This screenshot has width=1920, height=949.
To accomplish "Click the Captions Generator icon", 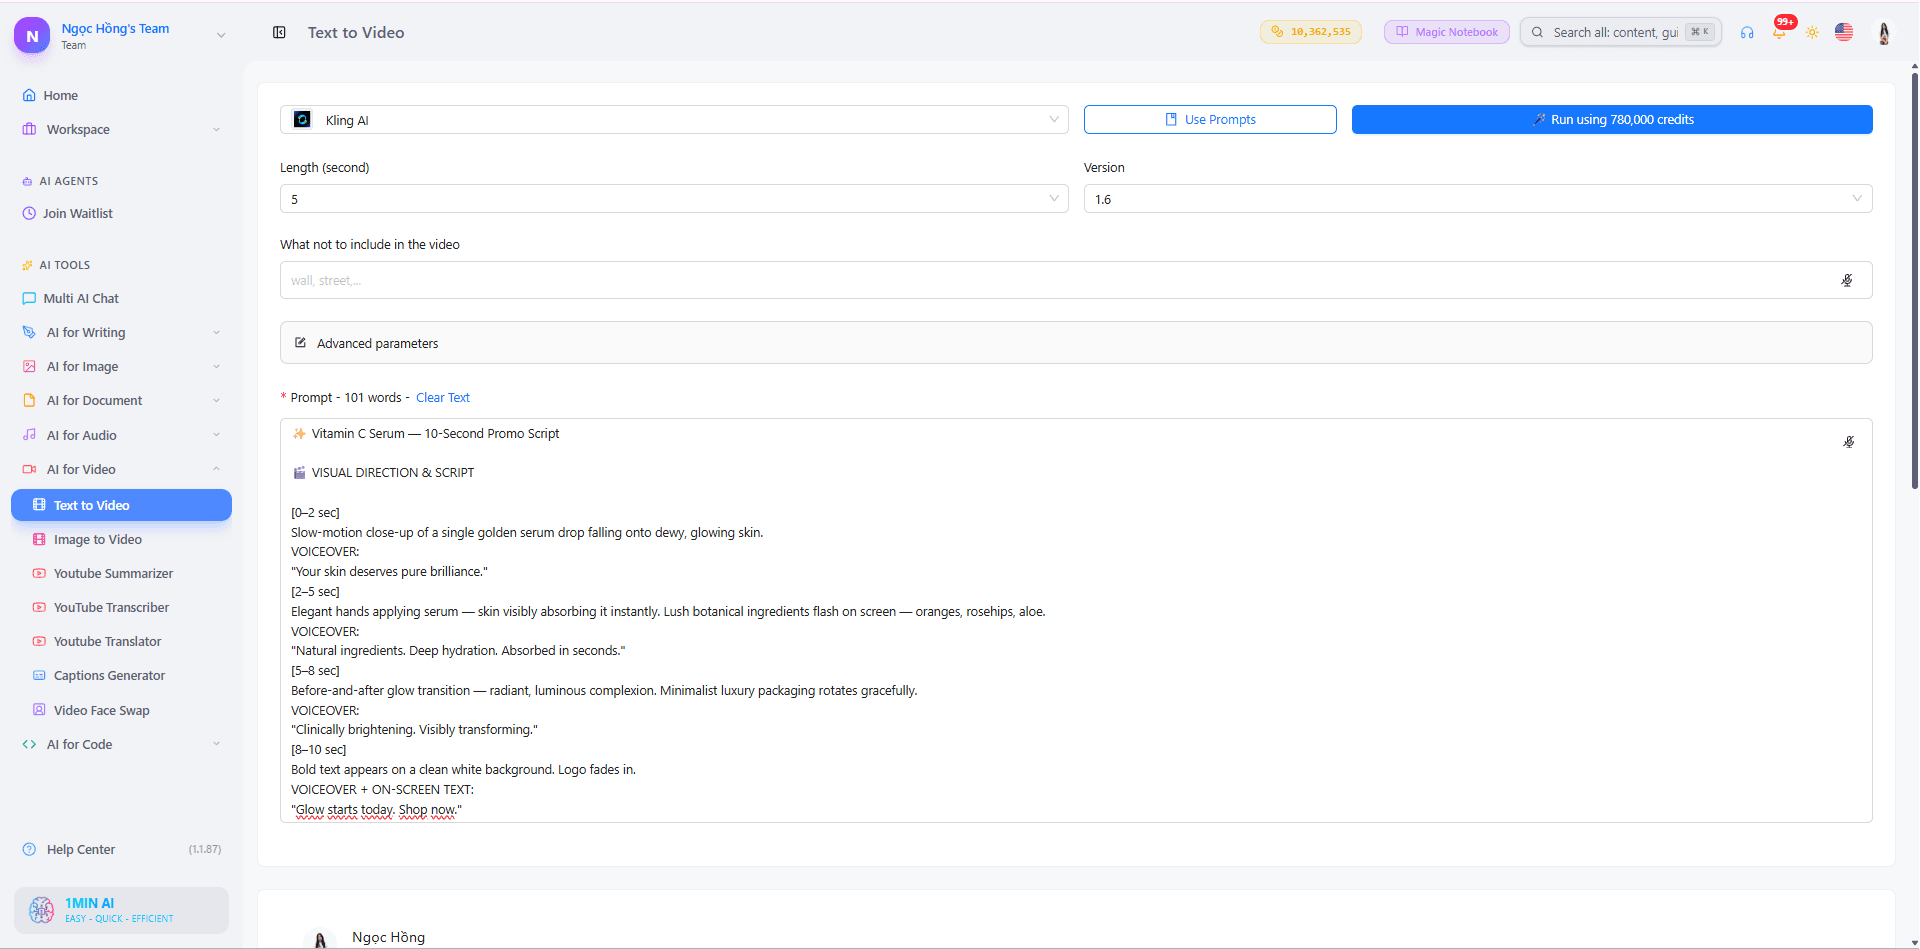I will pos(39,675).
